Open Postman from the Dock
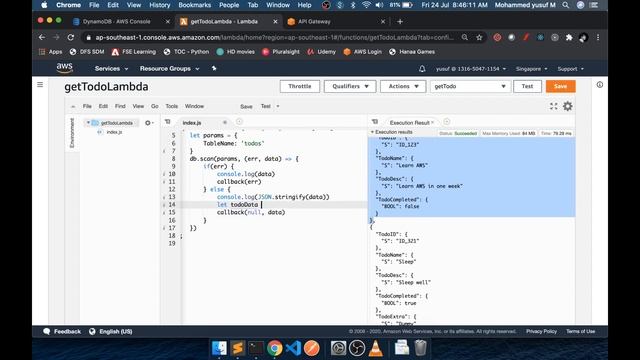Viewport: 640px width, 360px height. [x=311, y=348]
